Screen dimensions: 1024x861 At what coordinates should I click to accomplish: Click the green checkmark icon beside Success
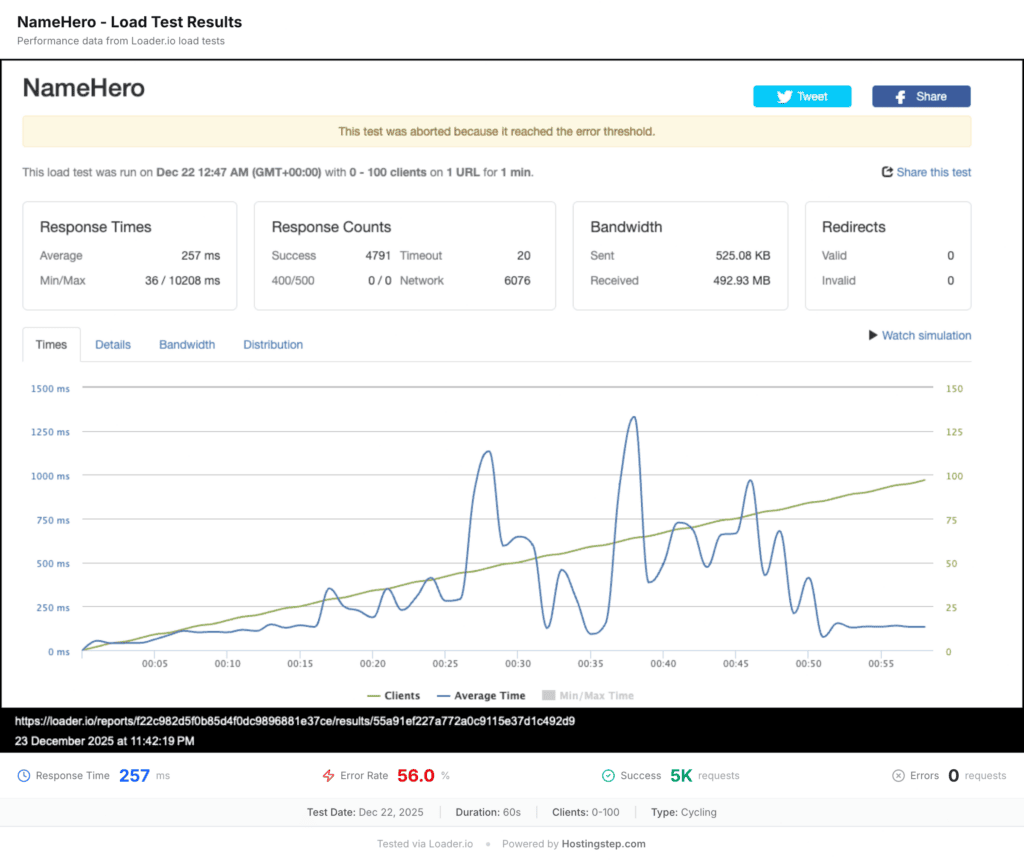[x=608, y=775]
